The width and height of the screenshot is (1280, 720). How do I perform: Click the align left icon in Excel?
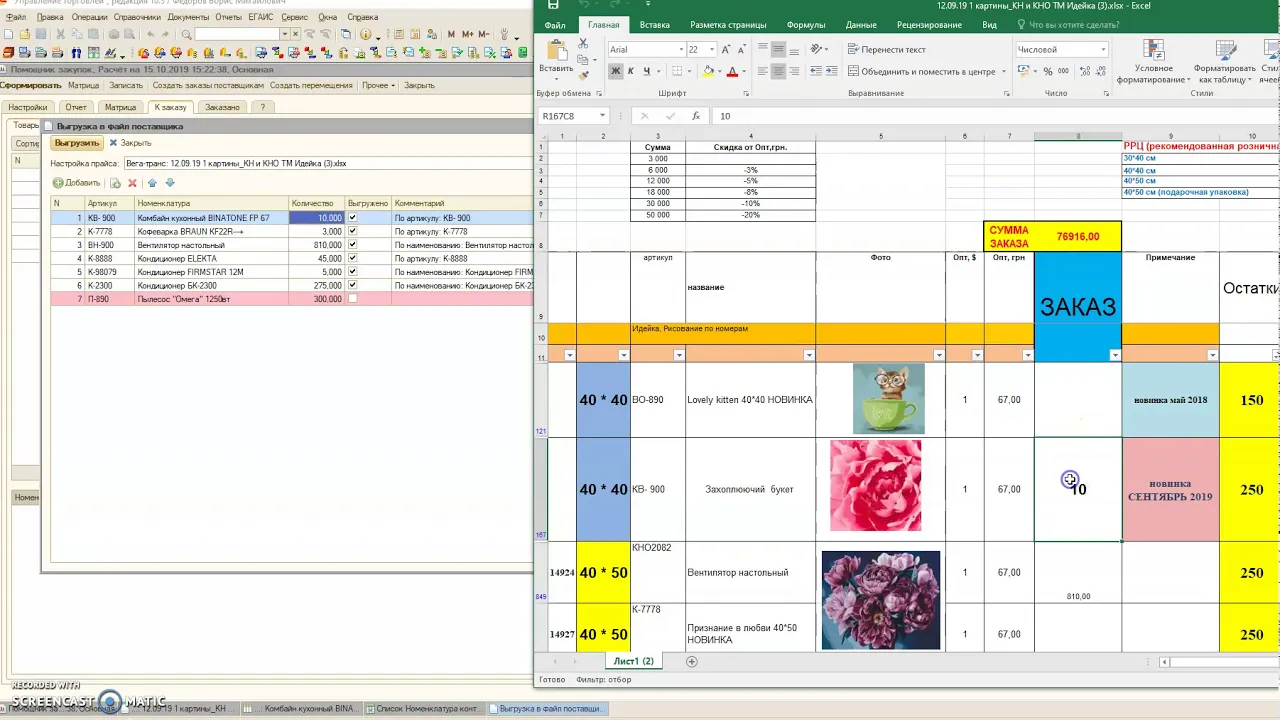(x=763, y=71)
